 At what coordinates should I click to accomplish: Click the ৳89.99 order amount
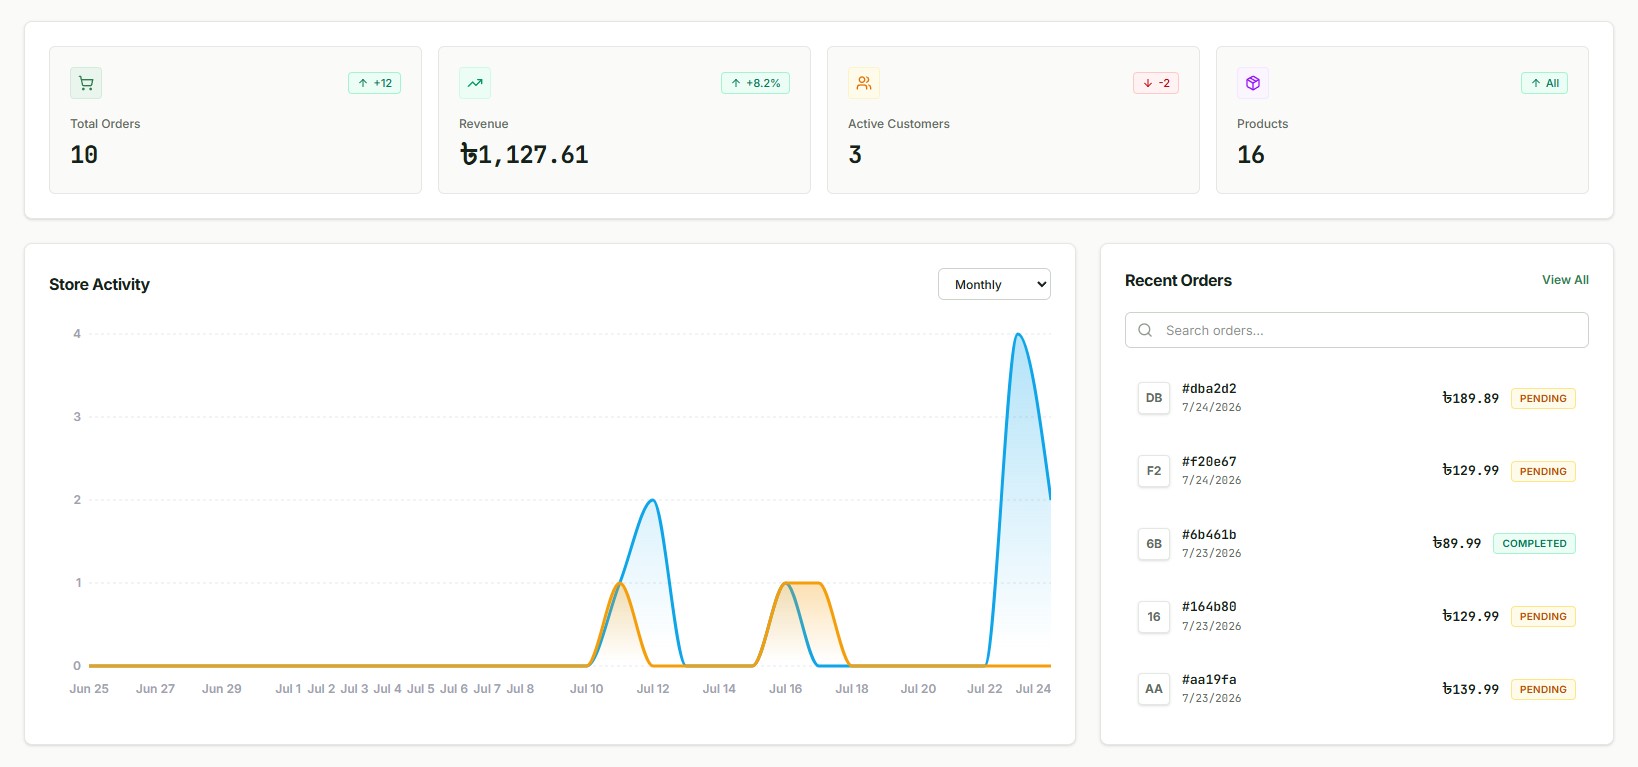click(x=1457, y=543)
